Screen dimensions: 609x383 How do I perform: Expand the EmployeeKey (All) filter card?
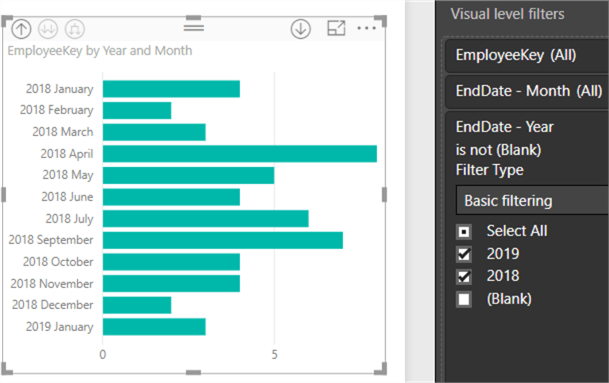tap(527, 56)
